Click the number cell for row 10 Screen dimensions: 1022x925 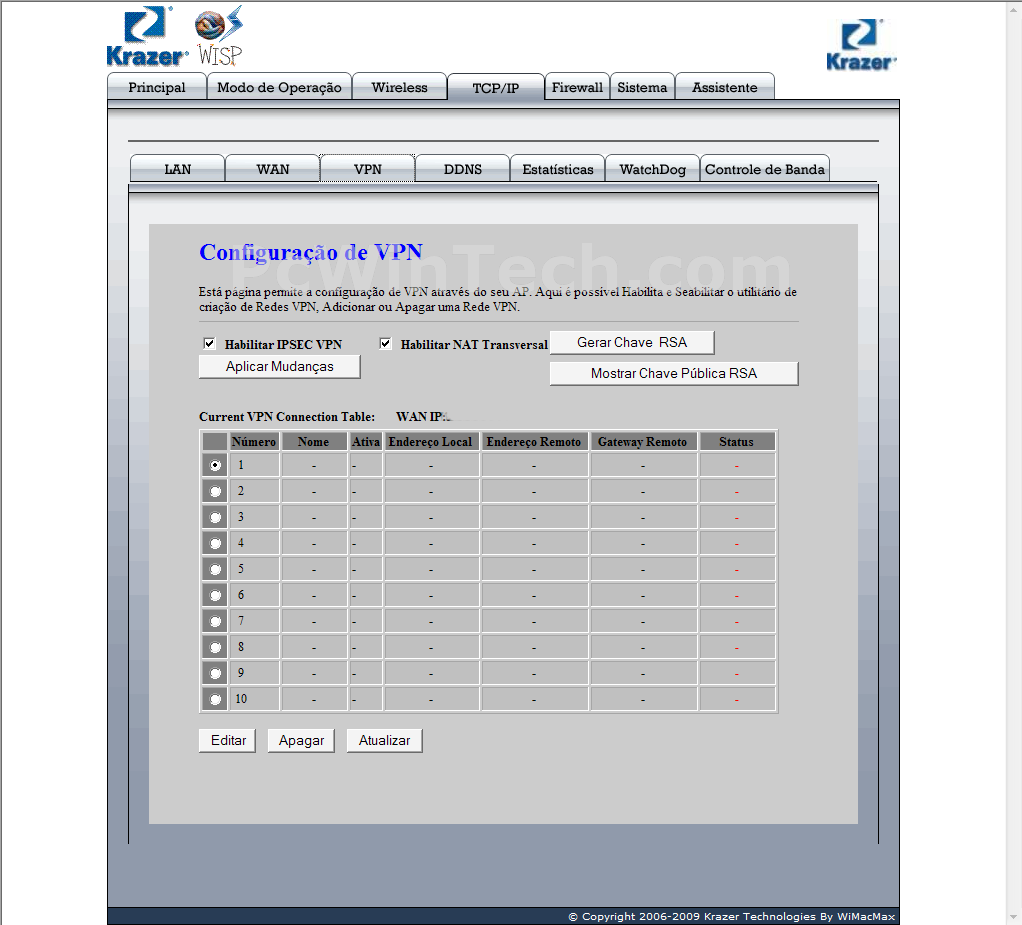point(254,699)
